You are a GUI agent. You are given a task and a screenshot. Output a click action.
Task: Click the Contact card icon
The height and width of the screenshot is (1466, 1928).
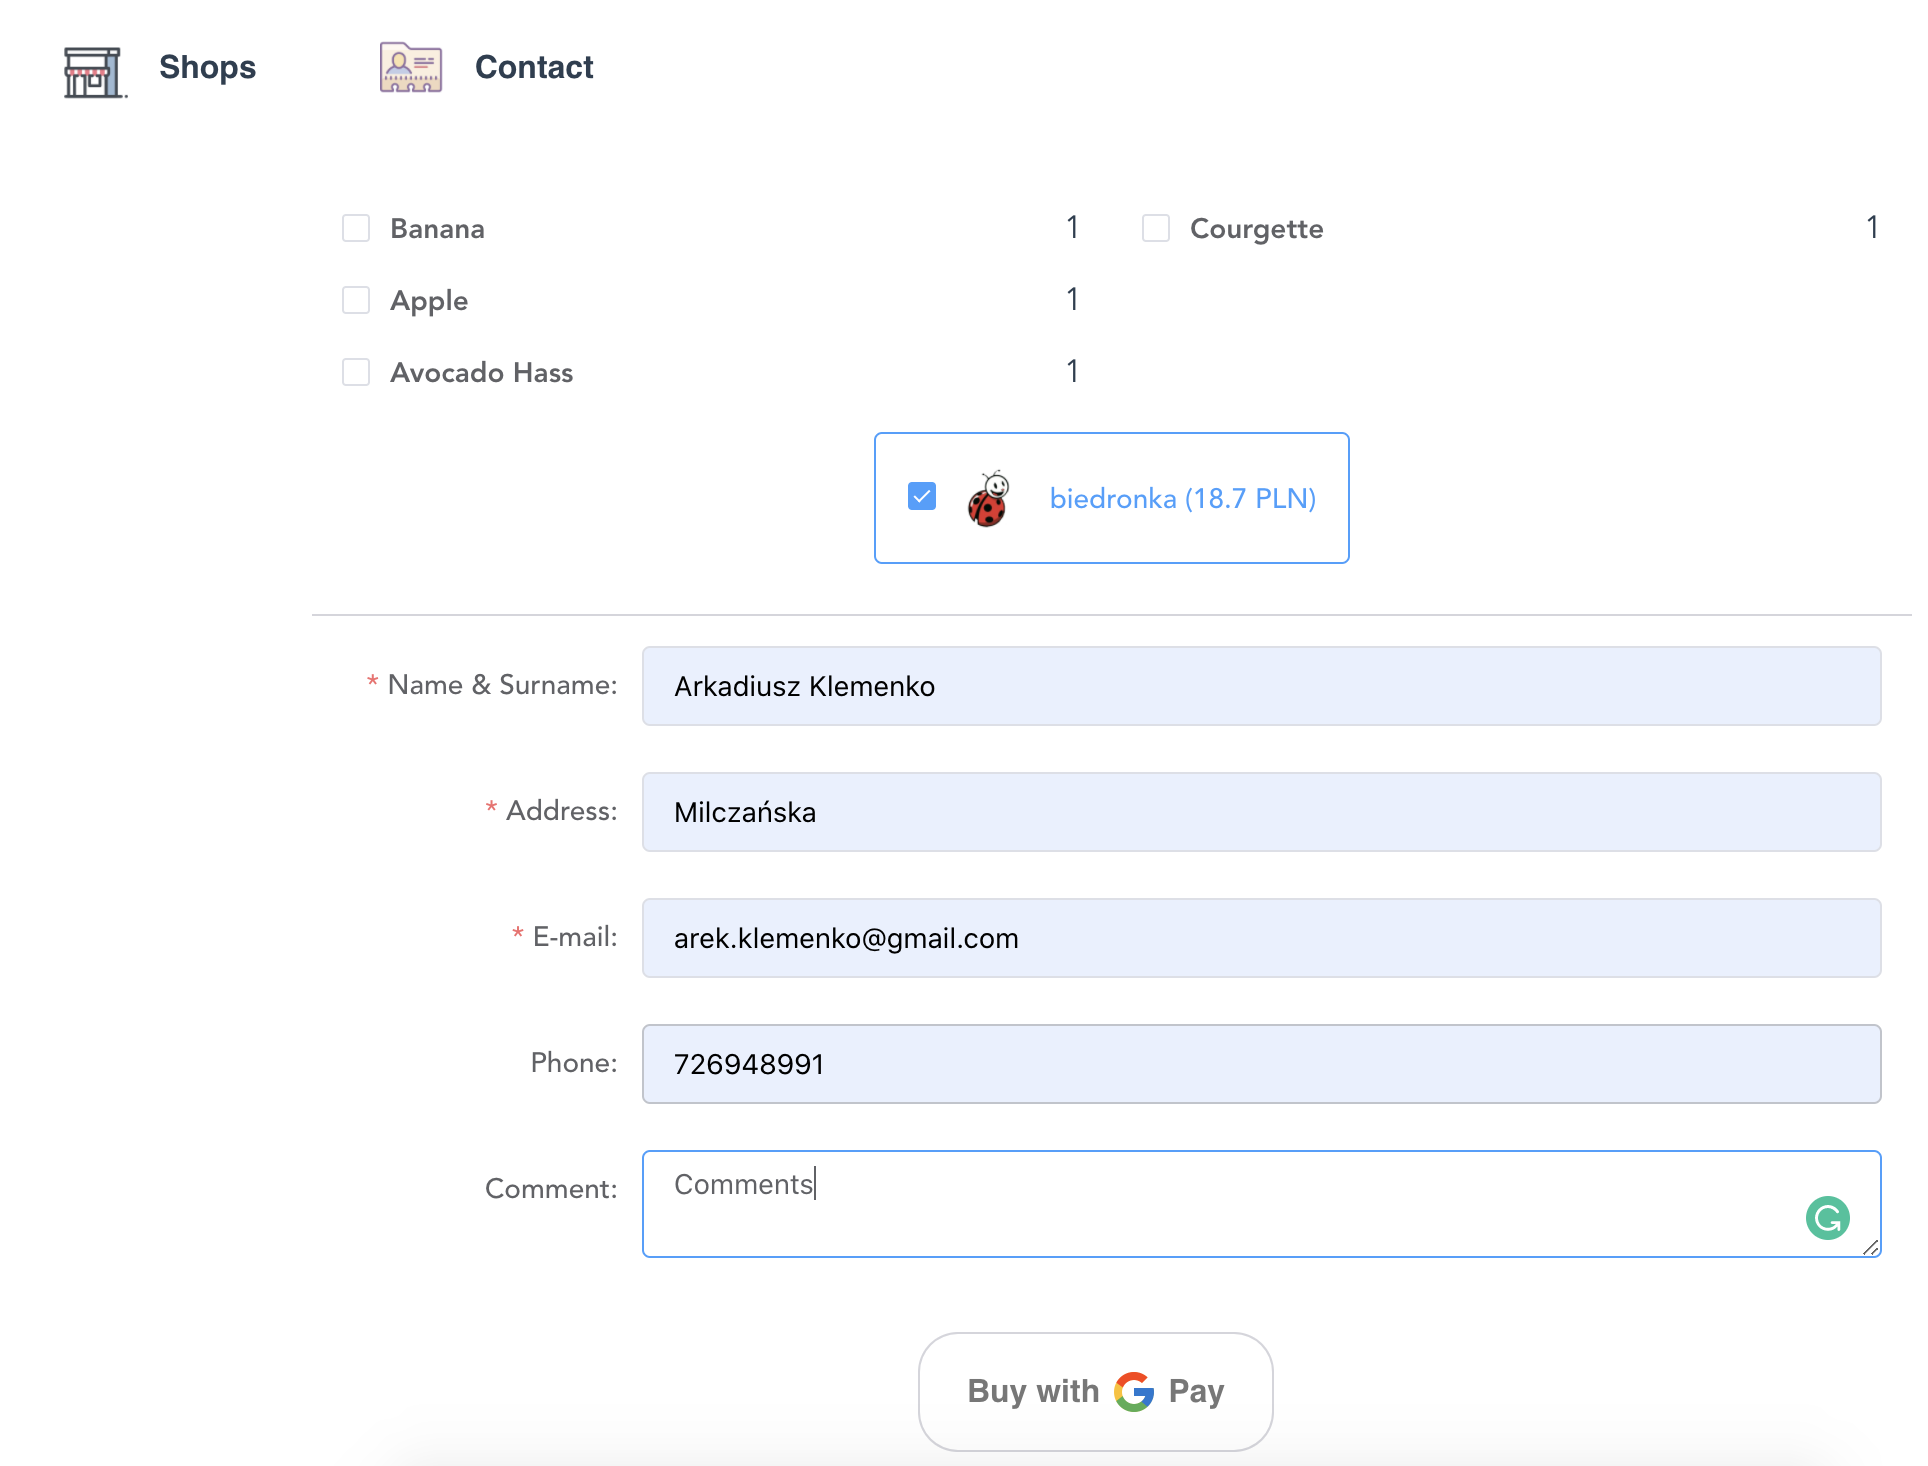point(410,68)
